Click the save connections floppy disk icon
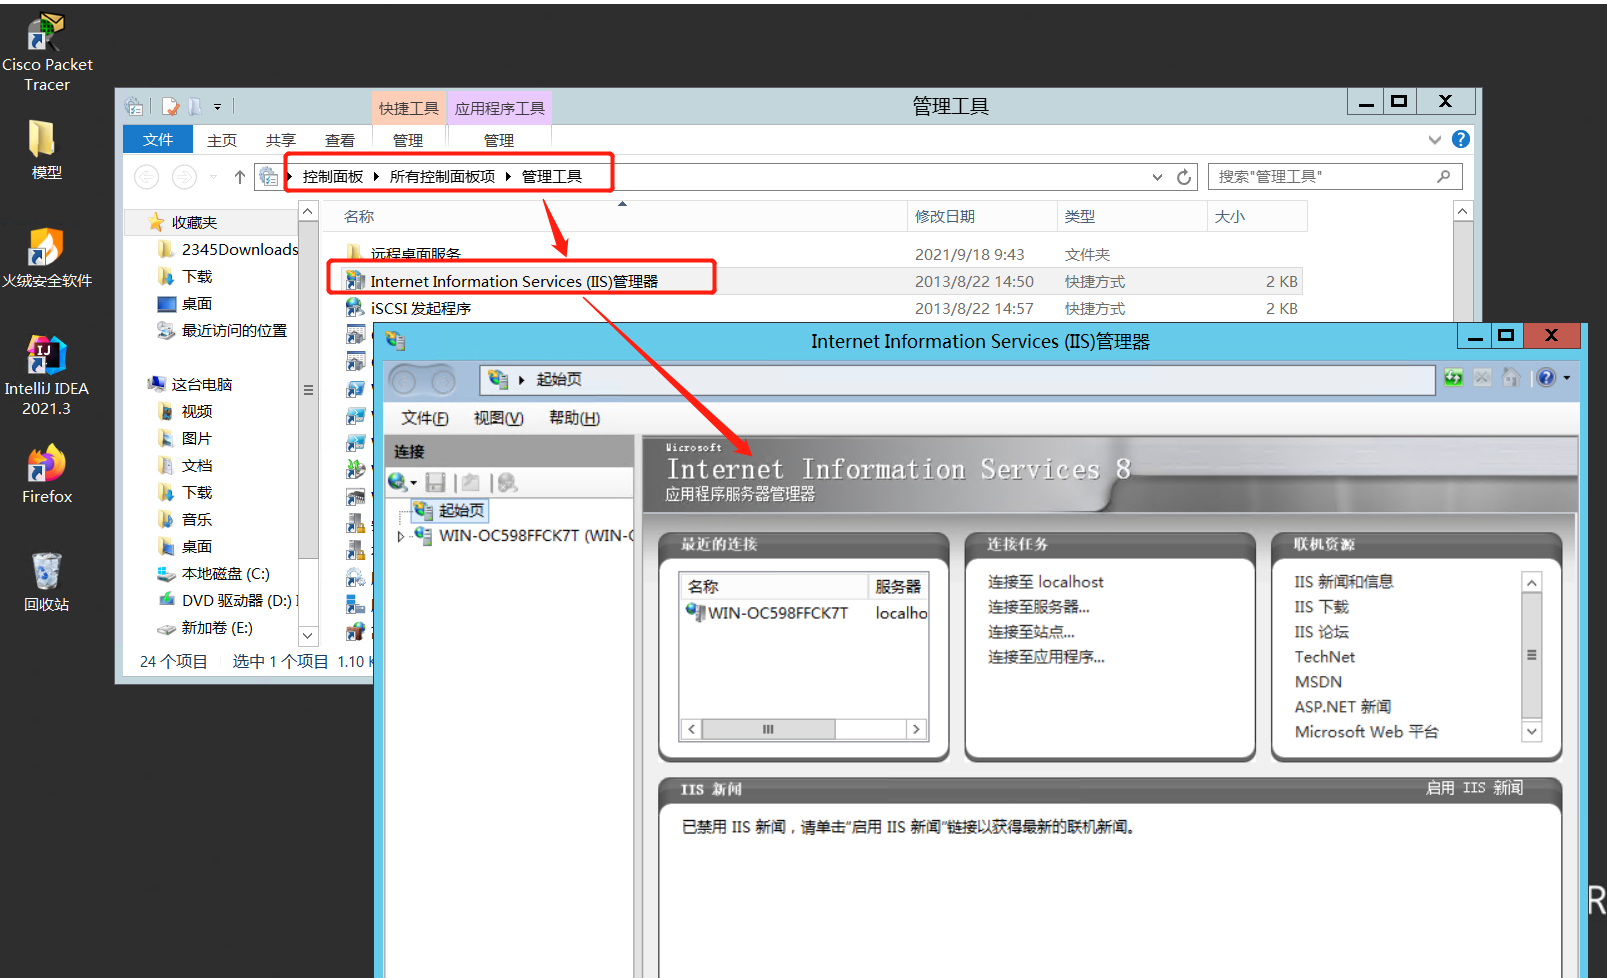The image size is (1607, 978). pyautogui.click(x=435, y=482)
